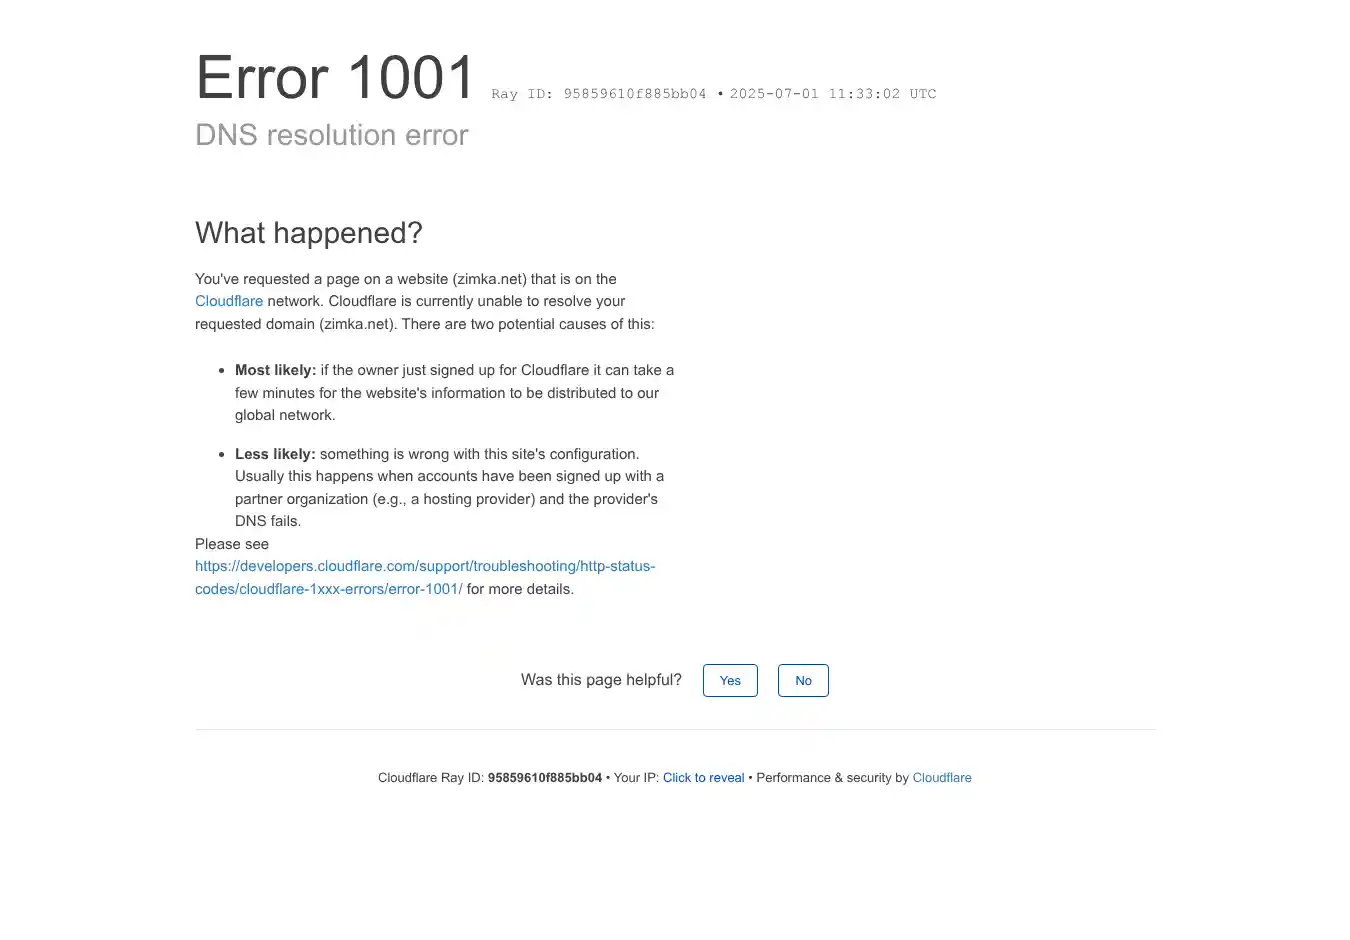Image resolution: width=1350 pixels, height=940 pixels.
Task: Click the bold Less likely: label
Action: pos(275,454)
